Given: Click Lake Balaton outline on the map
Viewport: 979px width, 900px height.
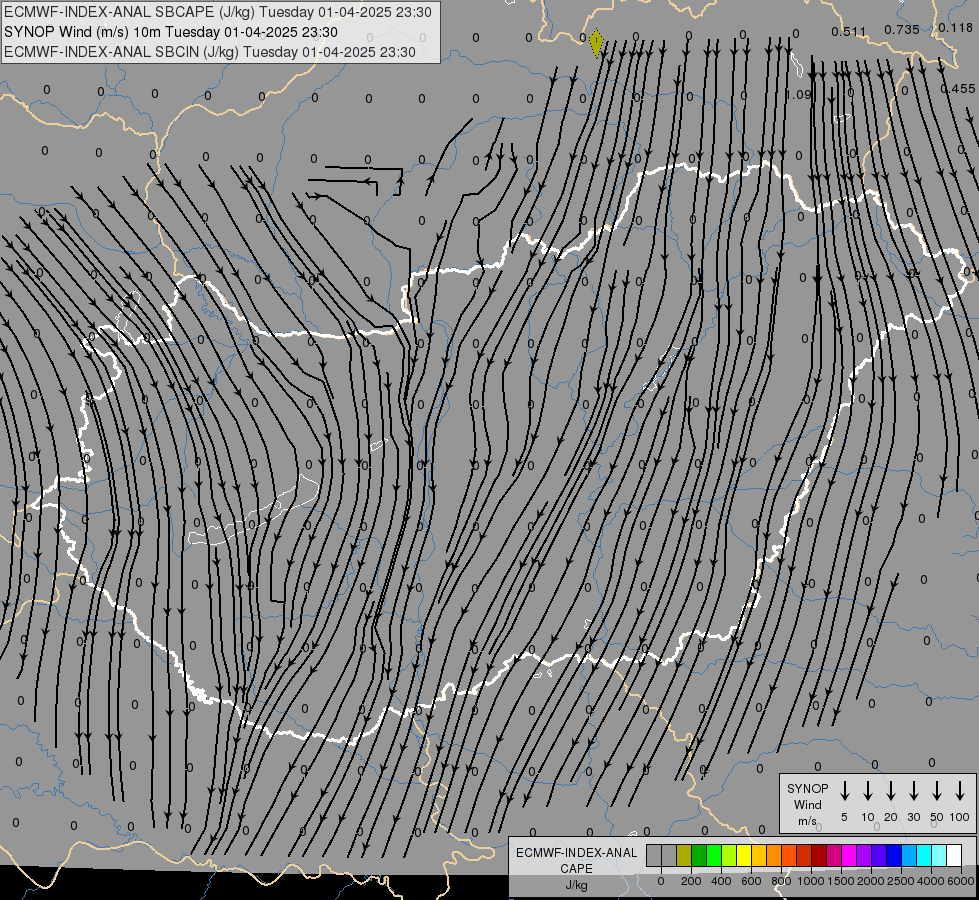Looking at the screenshot, I should pyautogui.click(x=253, y=512).
